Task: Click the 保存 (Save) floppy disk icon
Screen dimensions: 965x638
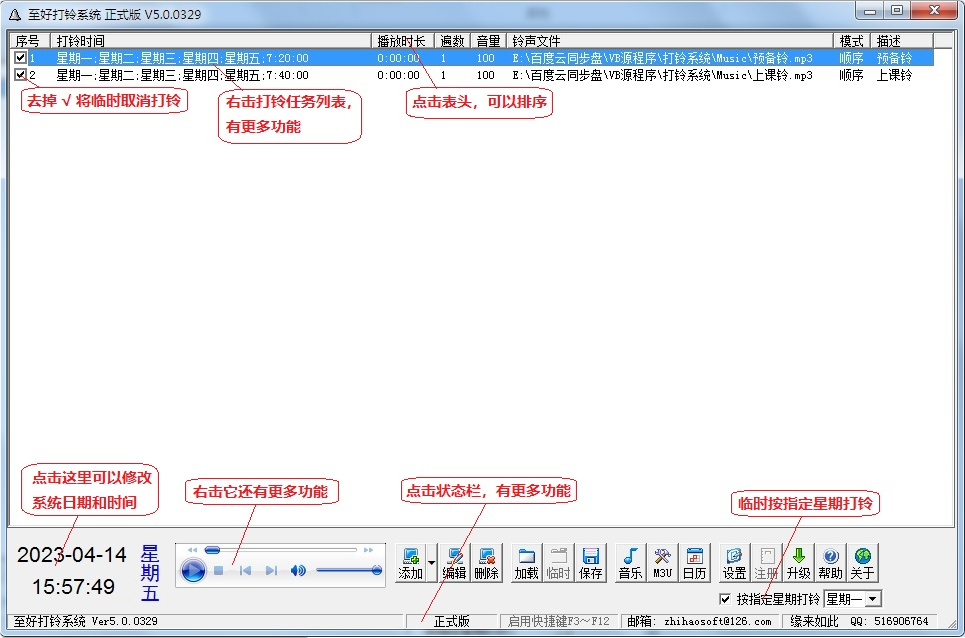Action: pyautogui.click(x=592, y=561)
